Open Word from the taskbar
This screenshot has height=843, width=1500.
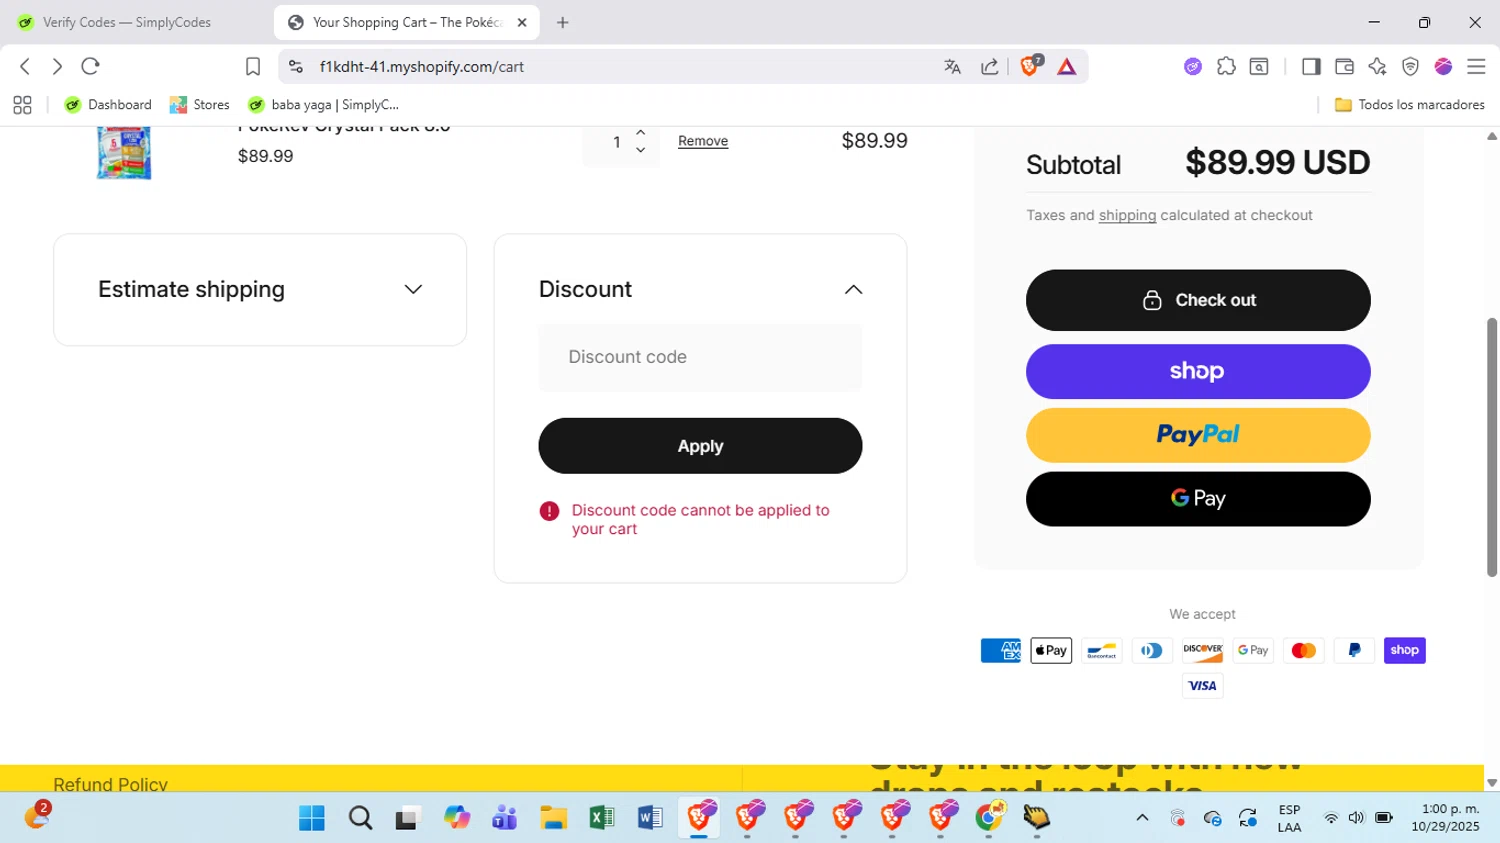(650, 818)
